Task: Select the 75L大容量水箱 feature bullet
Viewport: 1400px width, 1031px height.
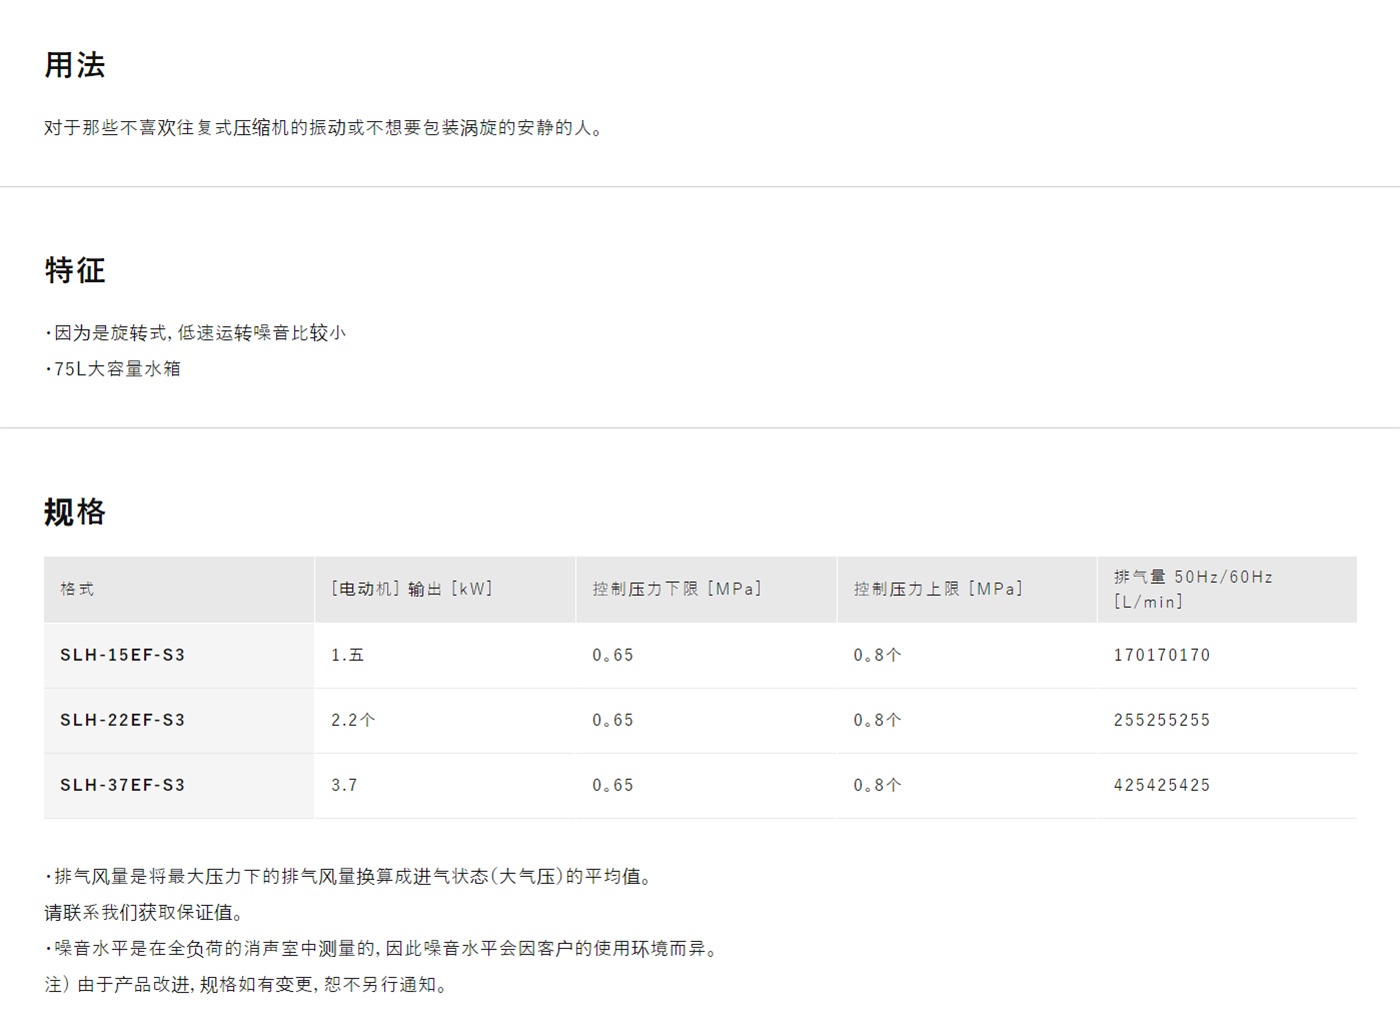Action: tap(116, 369)
